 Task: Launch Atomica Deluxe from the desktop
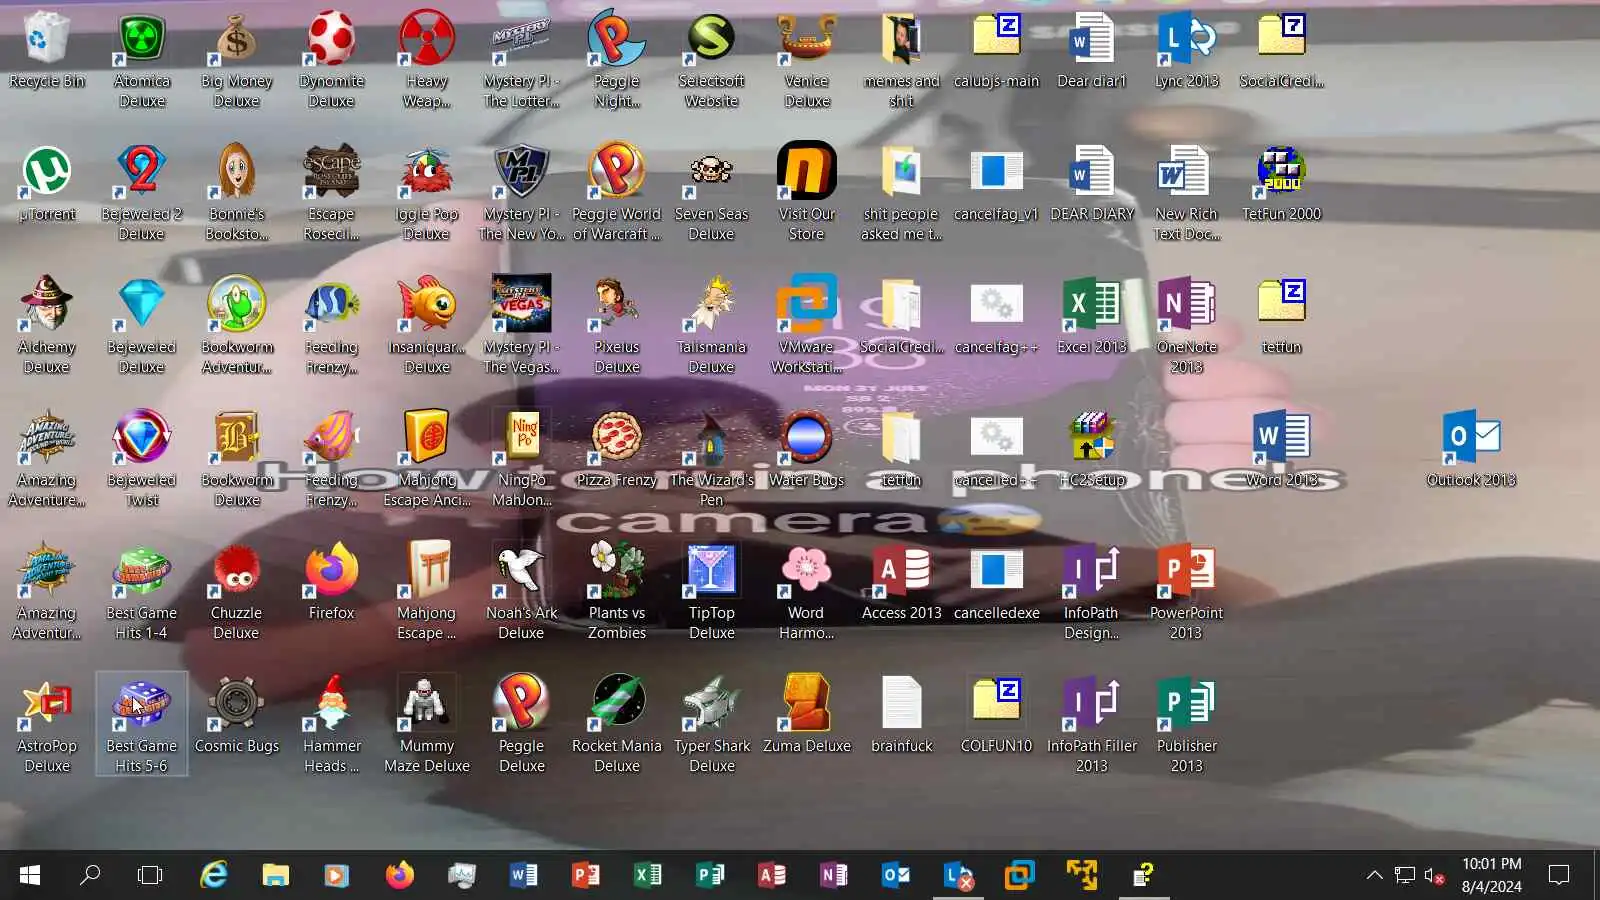[x=142, y=60]
